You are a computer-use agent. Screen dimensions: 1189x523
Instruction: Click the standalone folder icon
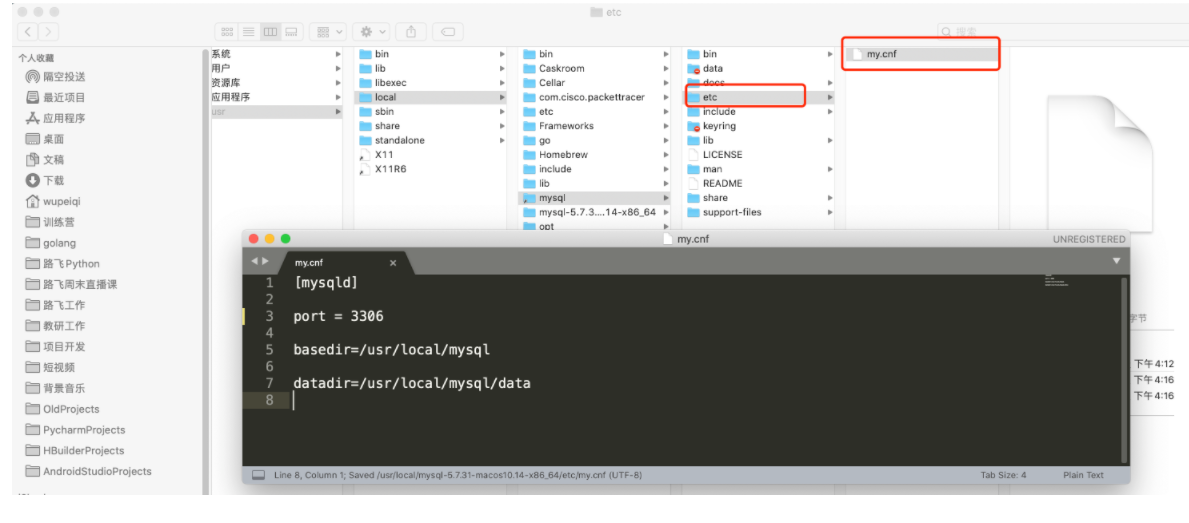point(365,140)
